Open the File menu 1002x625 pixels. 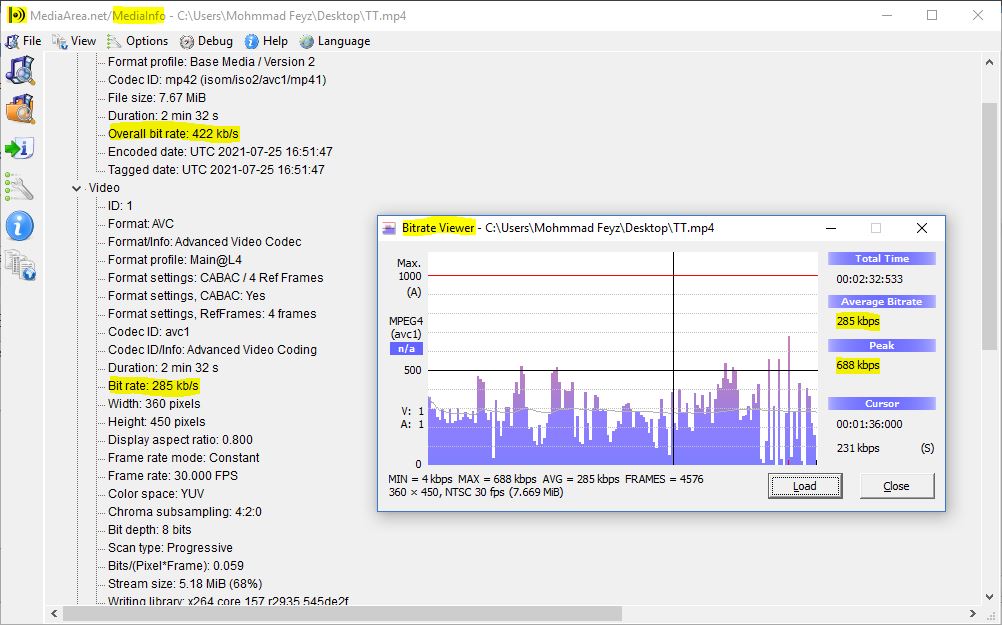pyautogui.click(x=24, y=41)
